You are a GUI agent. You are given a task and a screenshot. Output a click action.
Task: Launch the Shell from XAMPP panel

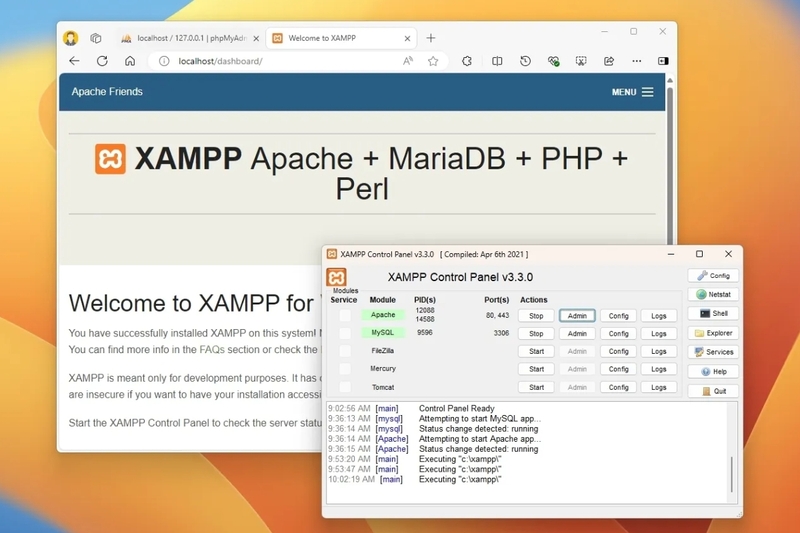[713, 313]
